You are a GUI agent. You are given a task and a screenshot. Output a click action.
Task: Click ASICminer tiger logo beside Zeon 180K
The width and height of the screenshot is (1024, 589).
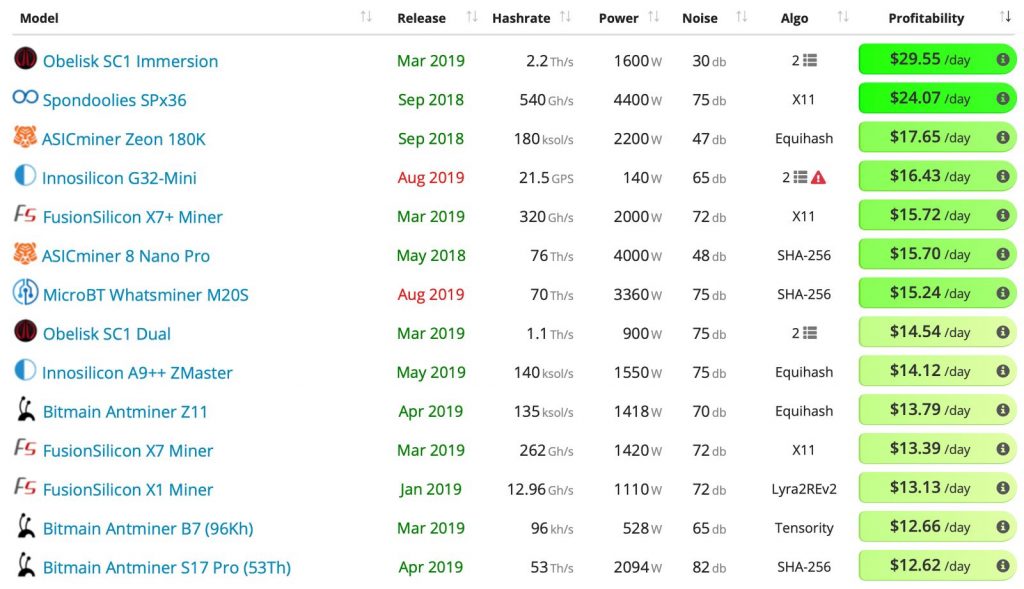[x=25, y=137]
